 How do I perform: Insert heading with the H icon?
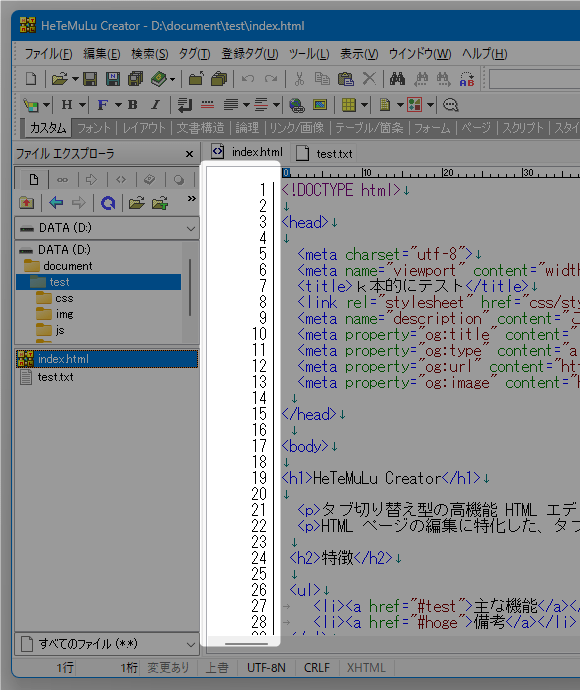[67, 105]
